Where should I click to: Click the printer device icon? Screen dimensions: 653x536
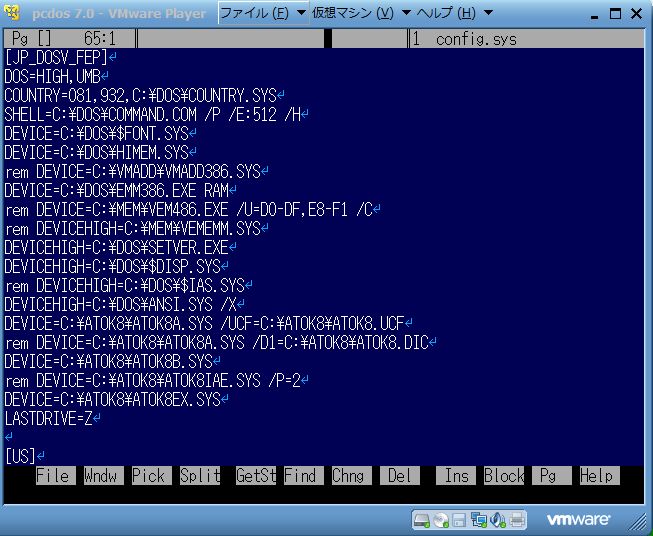click(517, 520)
